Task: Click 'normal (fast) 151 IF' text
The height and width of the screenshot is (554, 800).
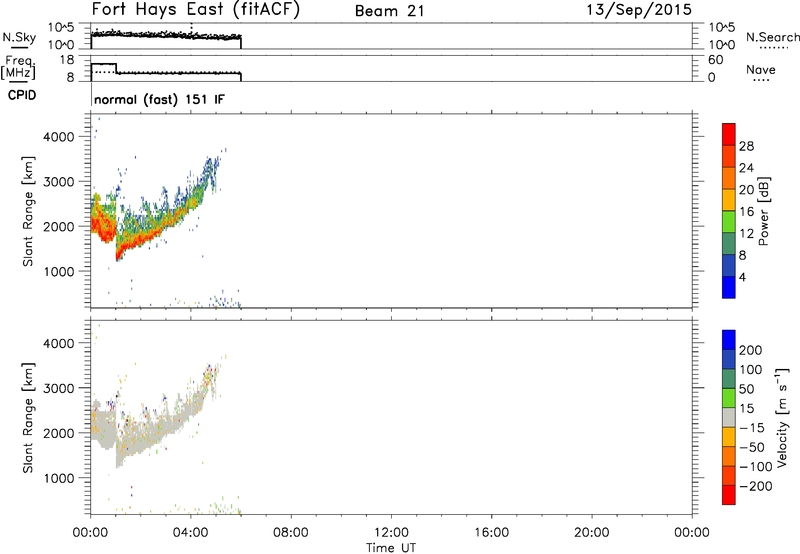Action: point(159,99)
